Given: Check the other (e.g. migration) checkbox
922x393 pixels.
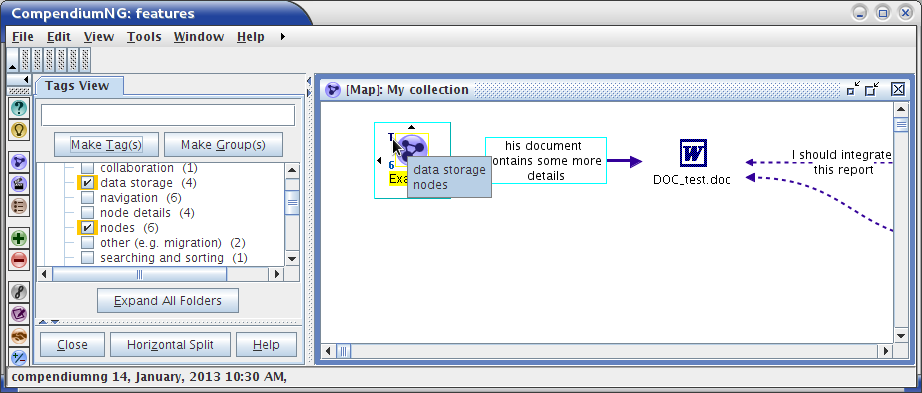Looking at the screenshot, I should 87,242.
